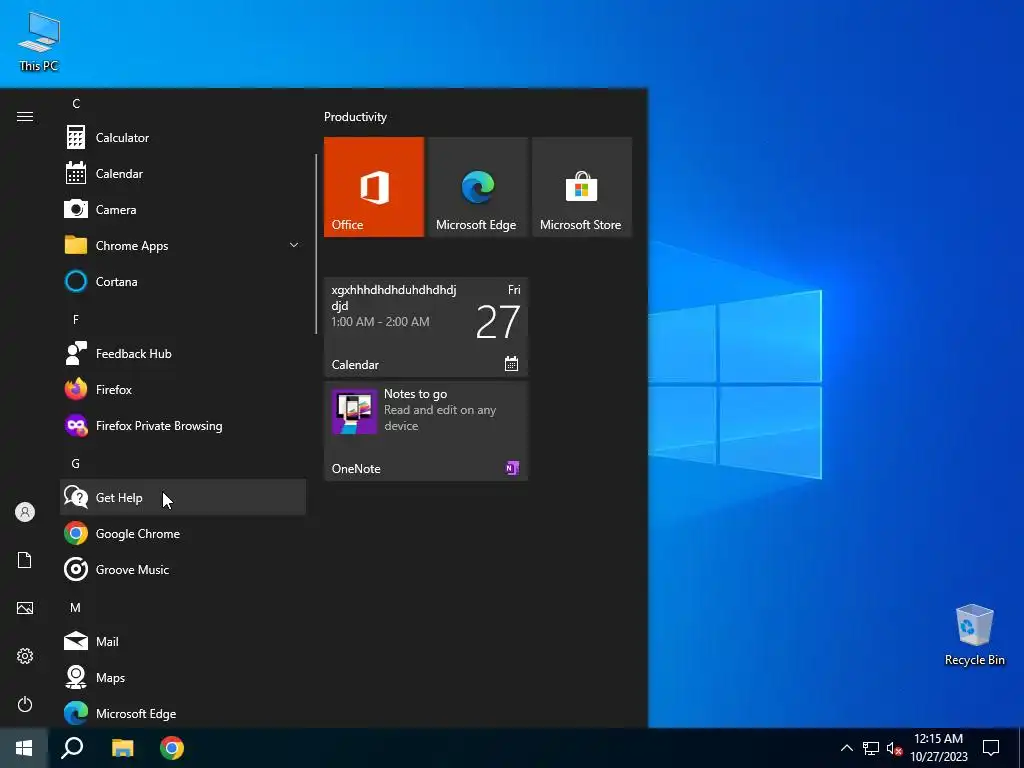The image size is (1024, 768).
Task: Select the Recycle Bin desktop icon
Action: [974, 635]
